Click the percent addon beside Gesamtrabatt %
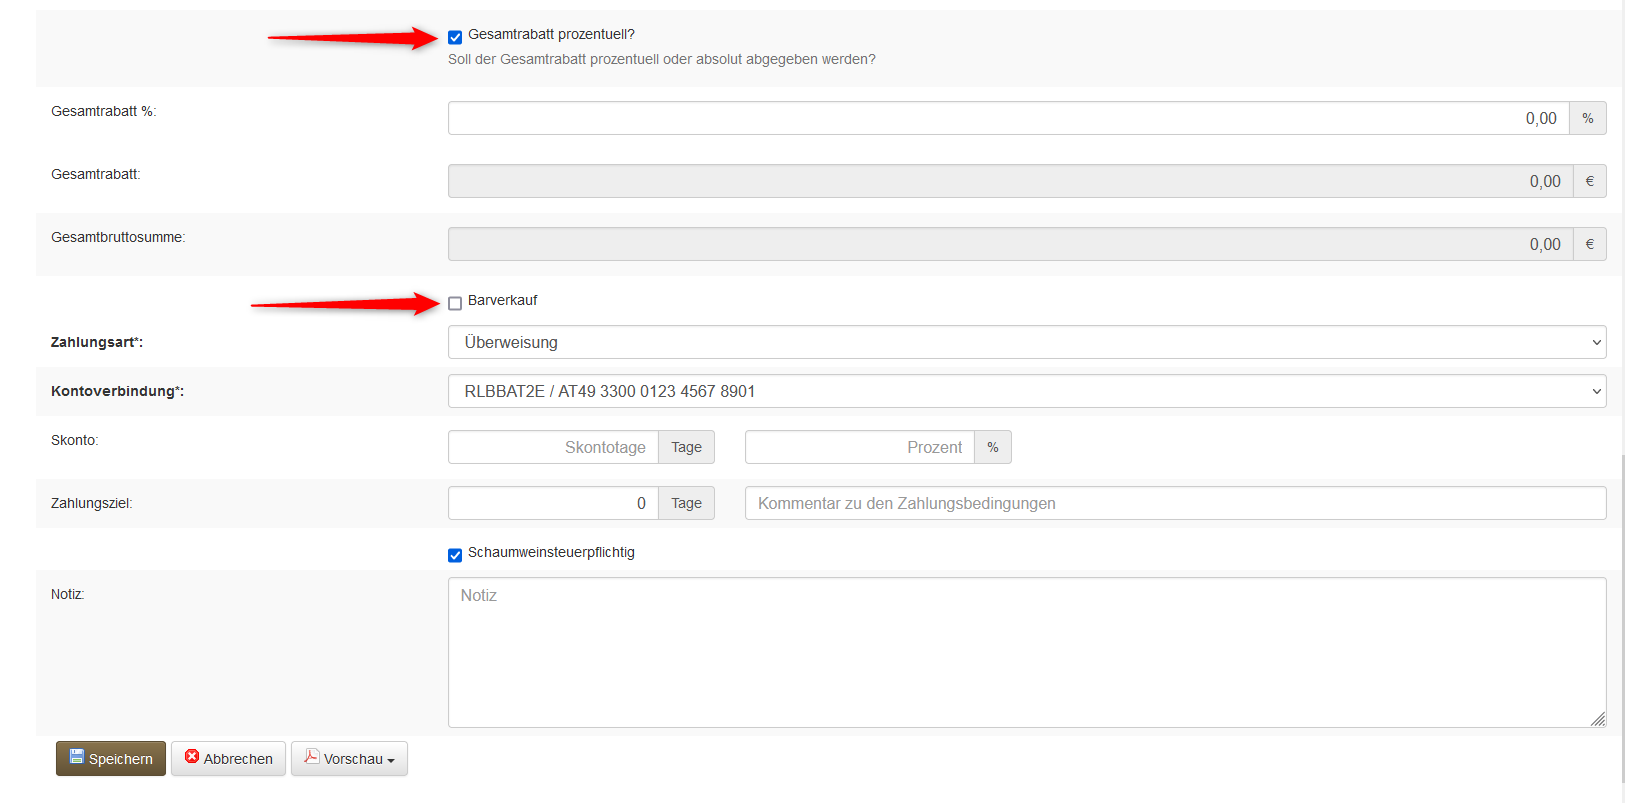Viewport: 1625px width, 803px height. 1587,118
